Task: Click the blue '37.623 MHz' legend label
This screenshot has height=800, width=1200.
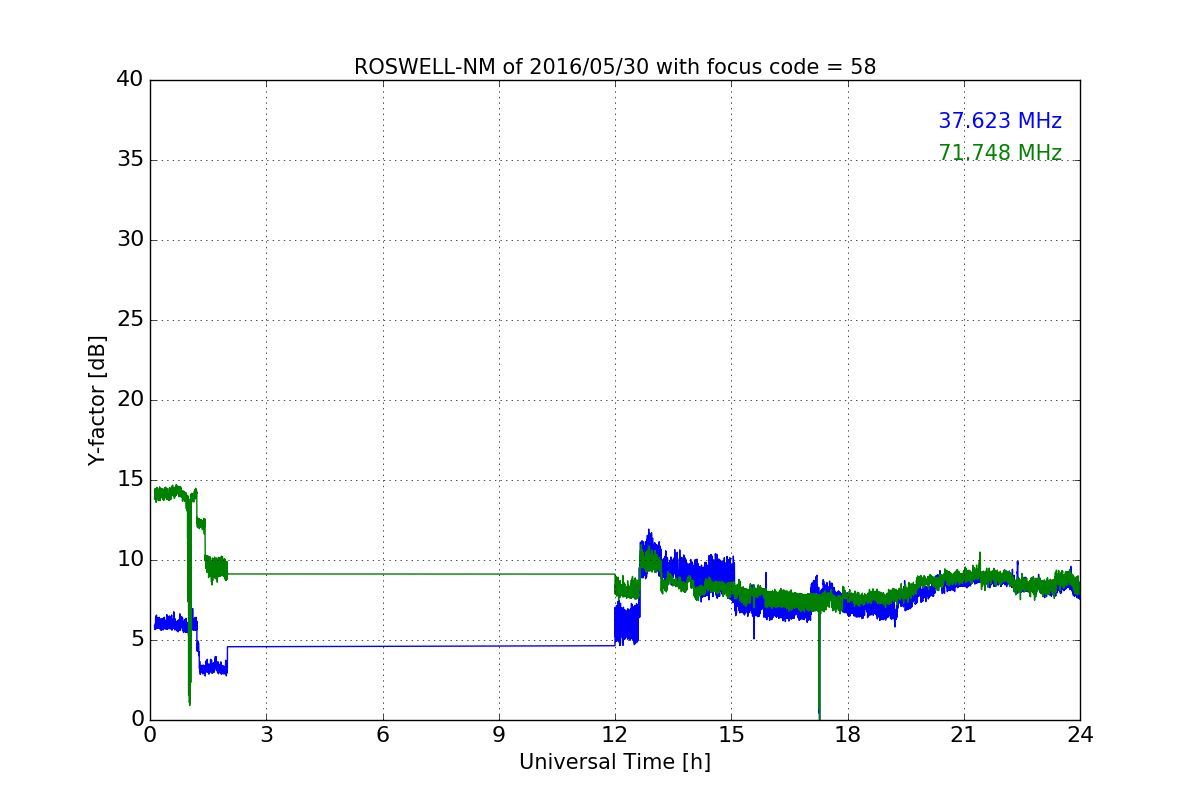Action: click(1000, 121)
